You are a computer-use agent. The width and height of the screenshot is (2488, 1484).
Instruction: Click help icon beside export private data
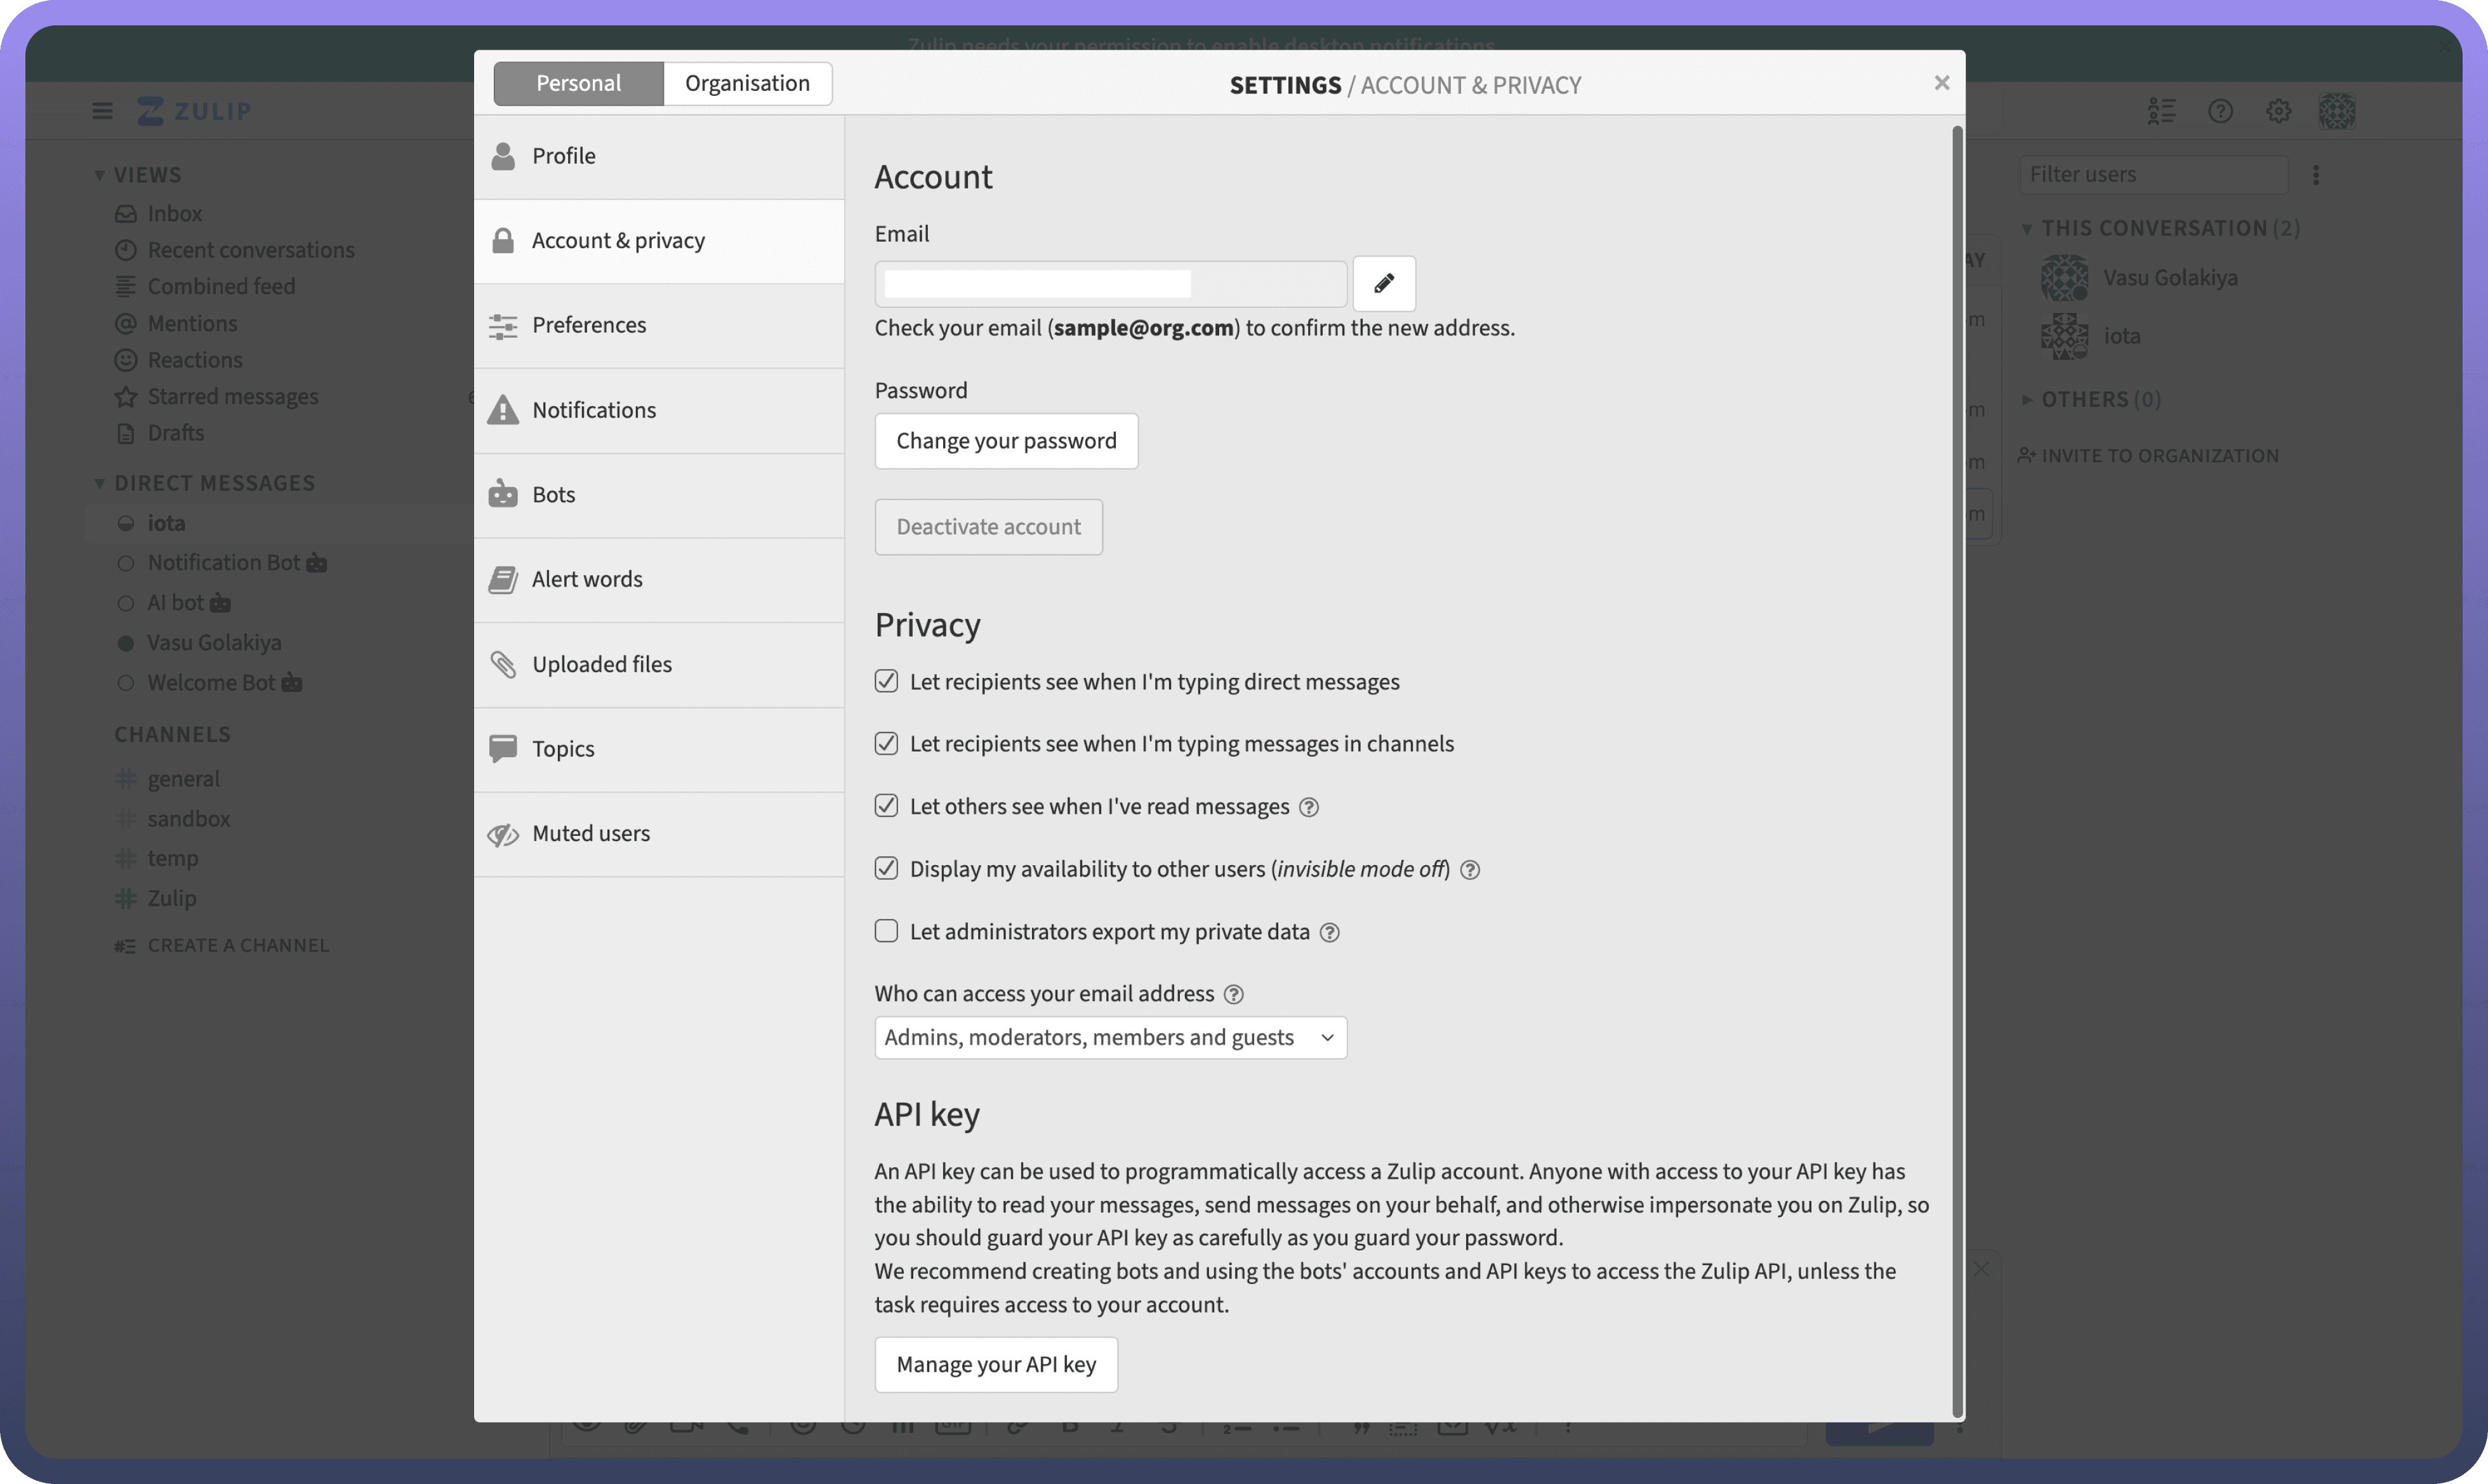(x=1329, y=932)
